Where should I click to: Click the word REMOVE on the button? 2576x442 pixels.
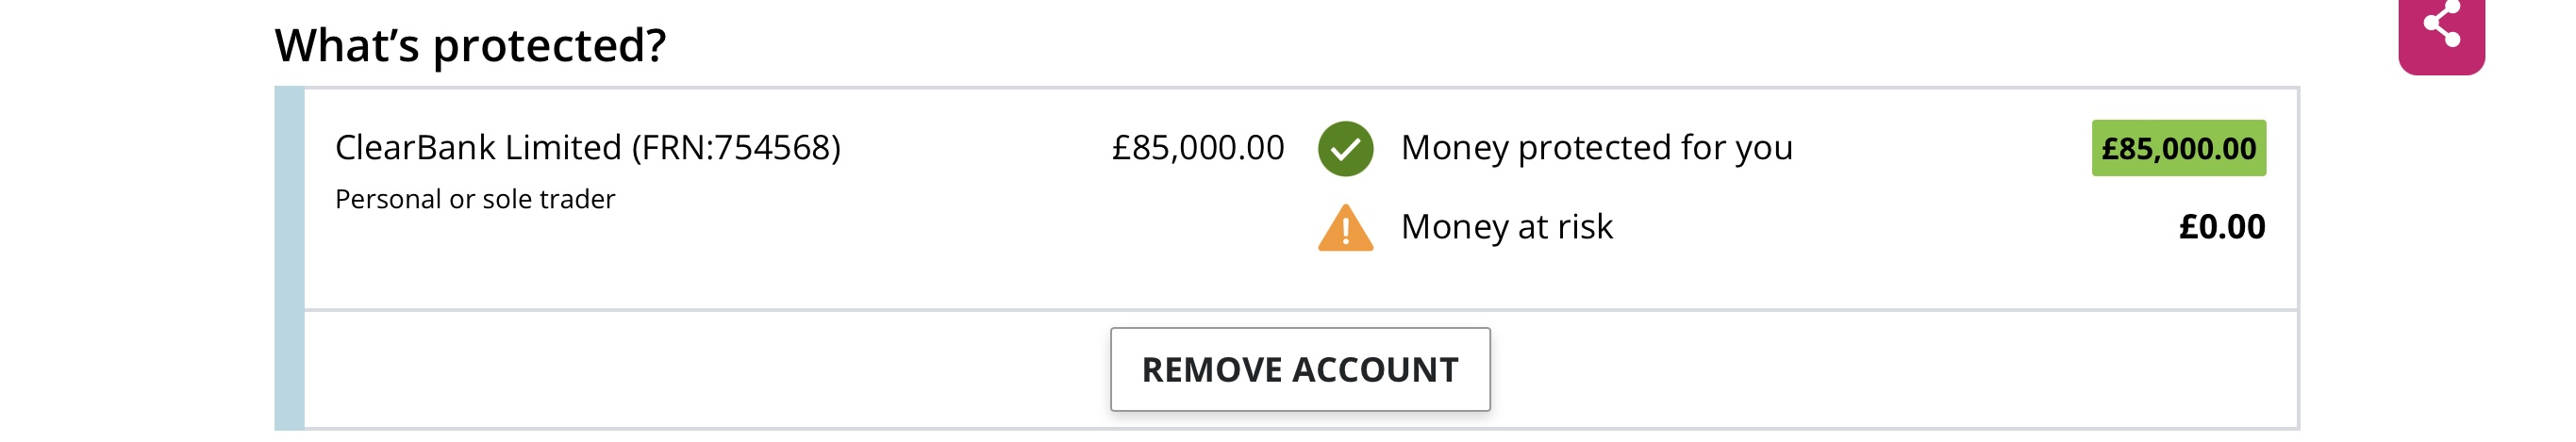coord(1213,370)
